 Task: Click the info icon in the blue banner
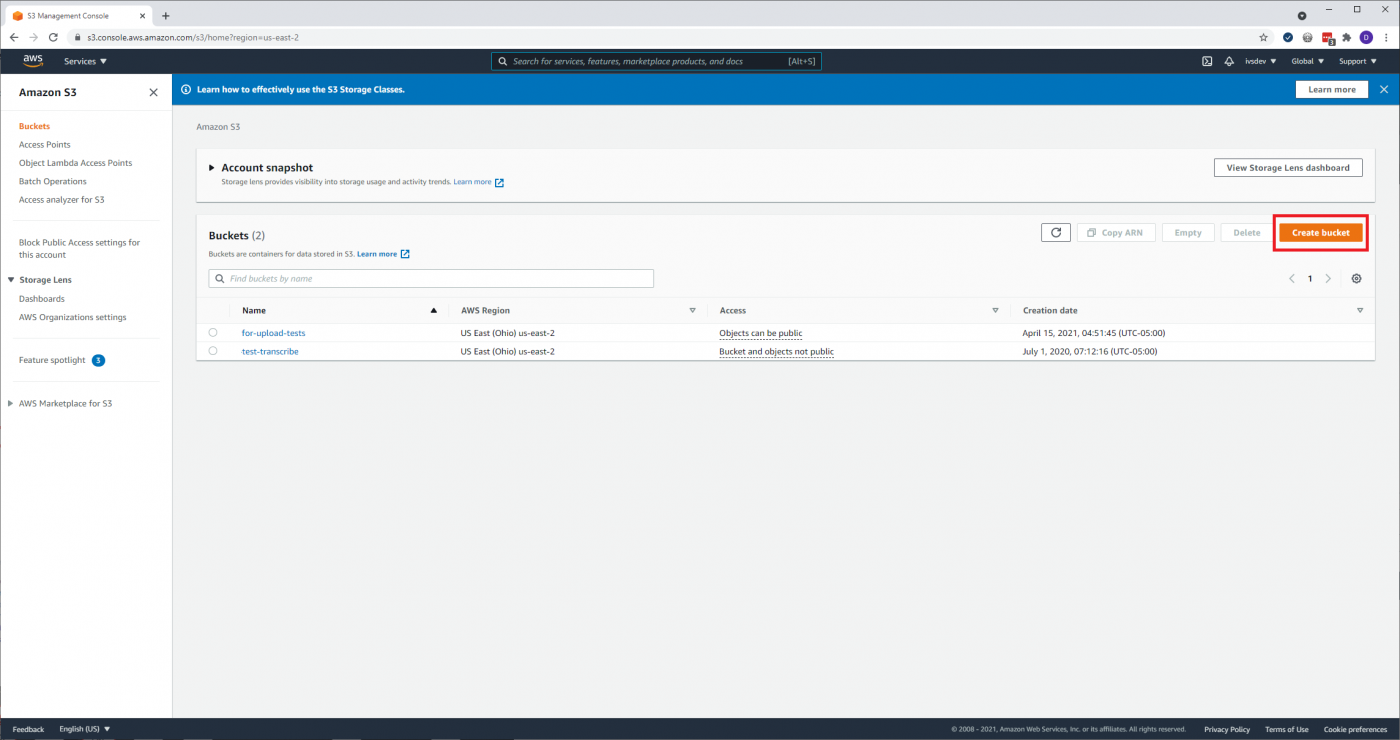[x=186, y=89]
